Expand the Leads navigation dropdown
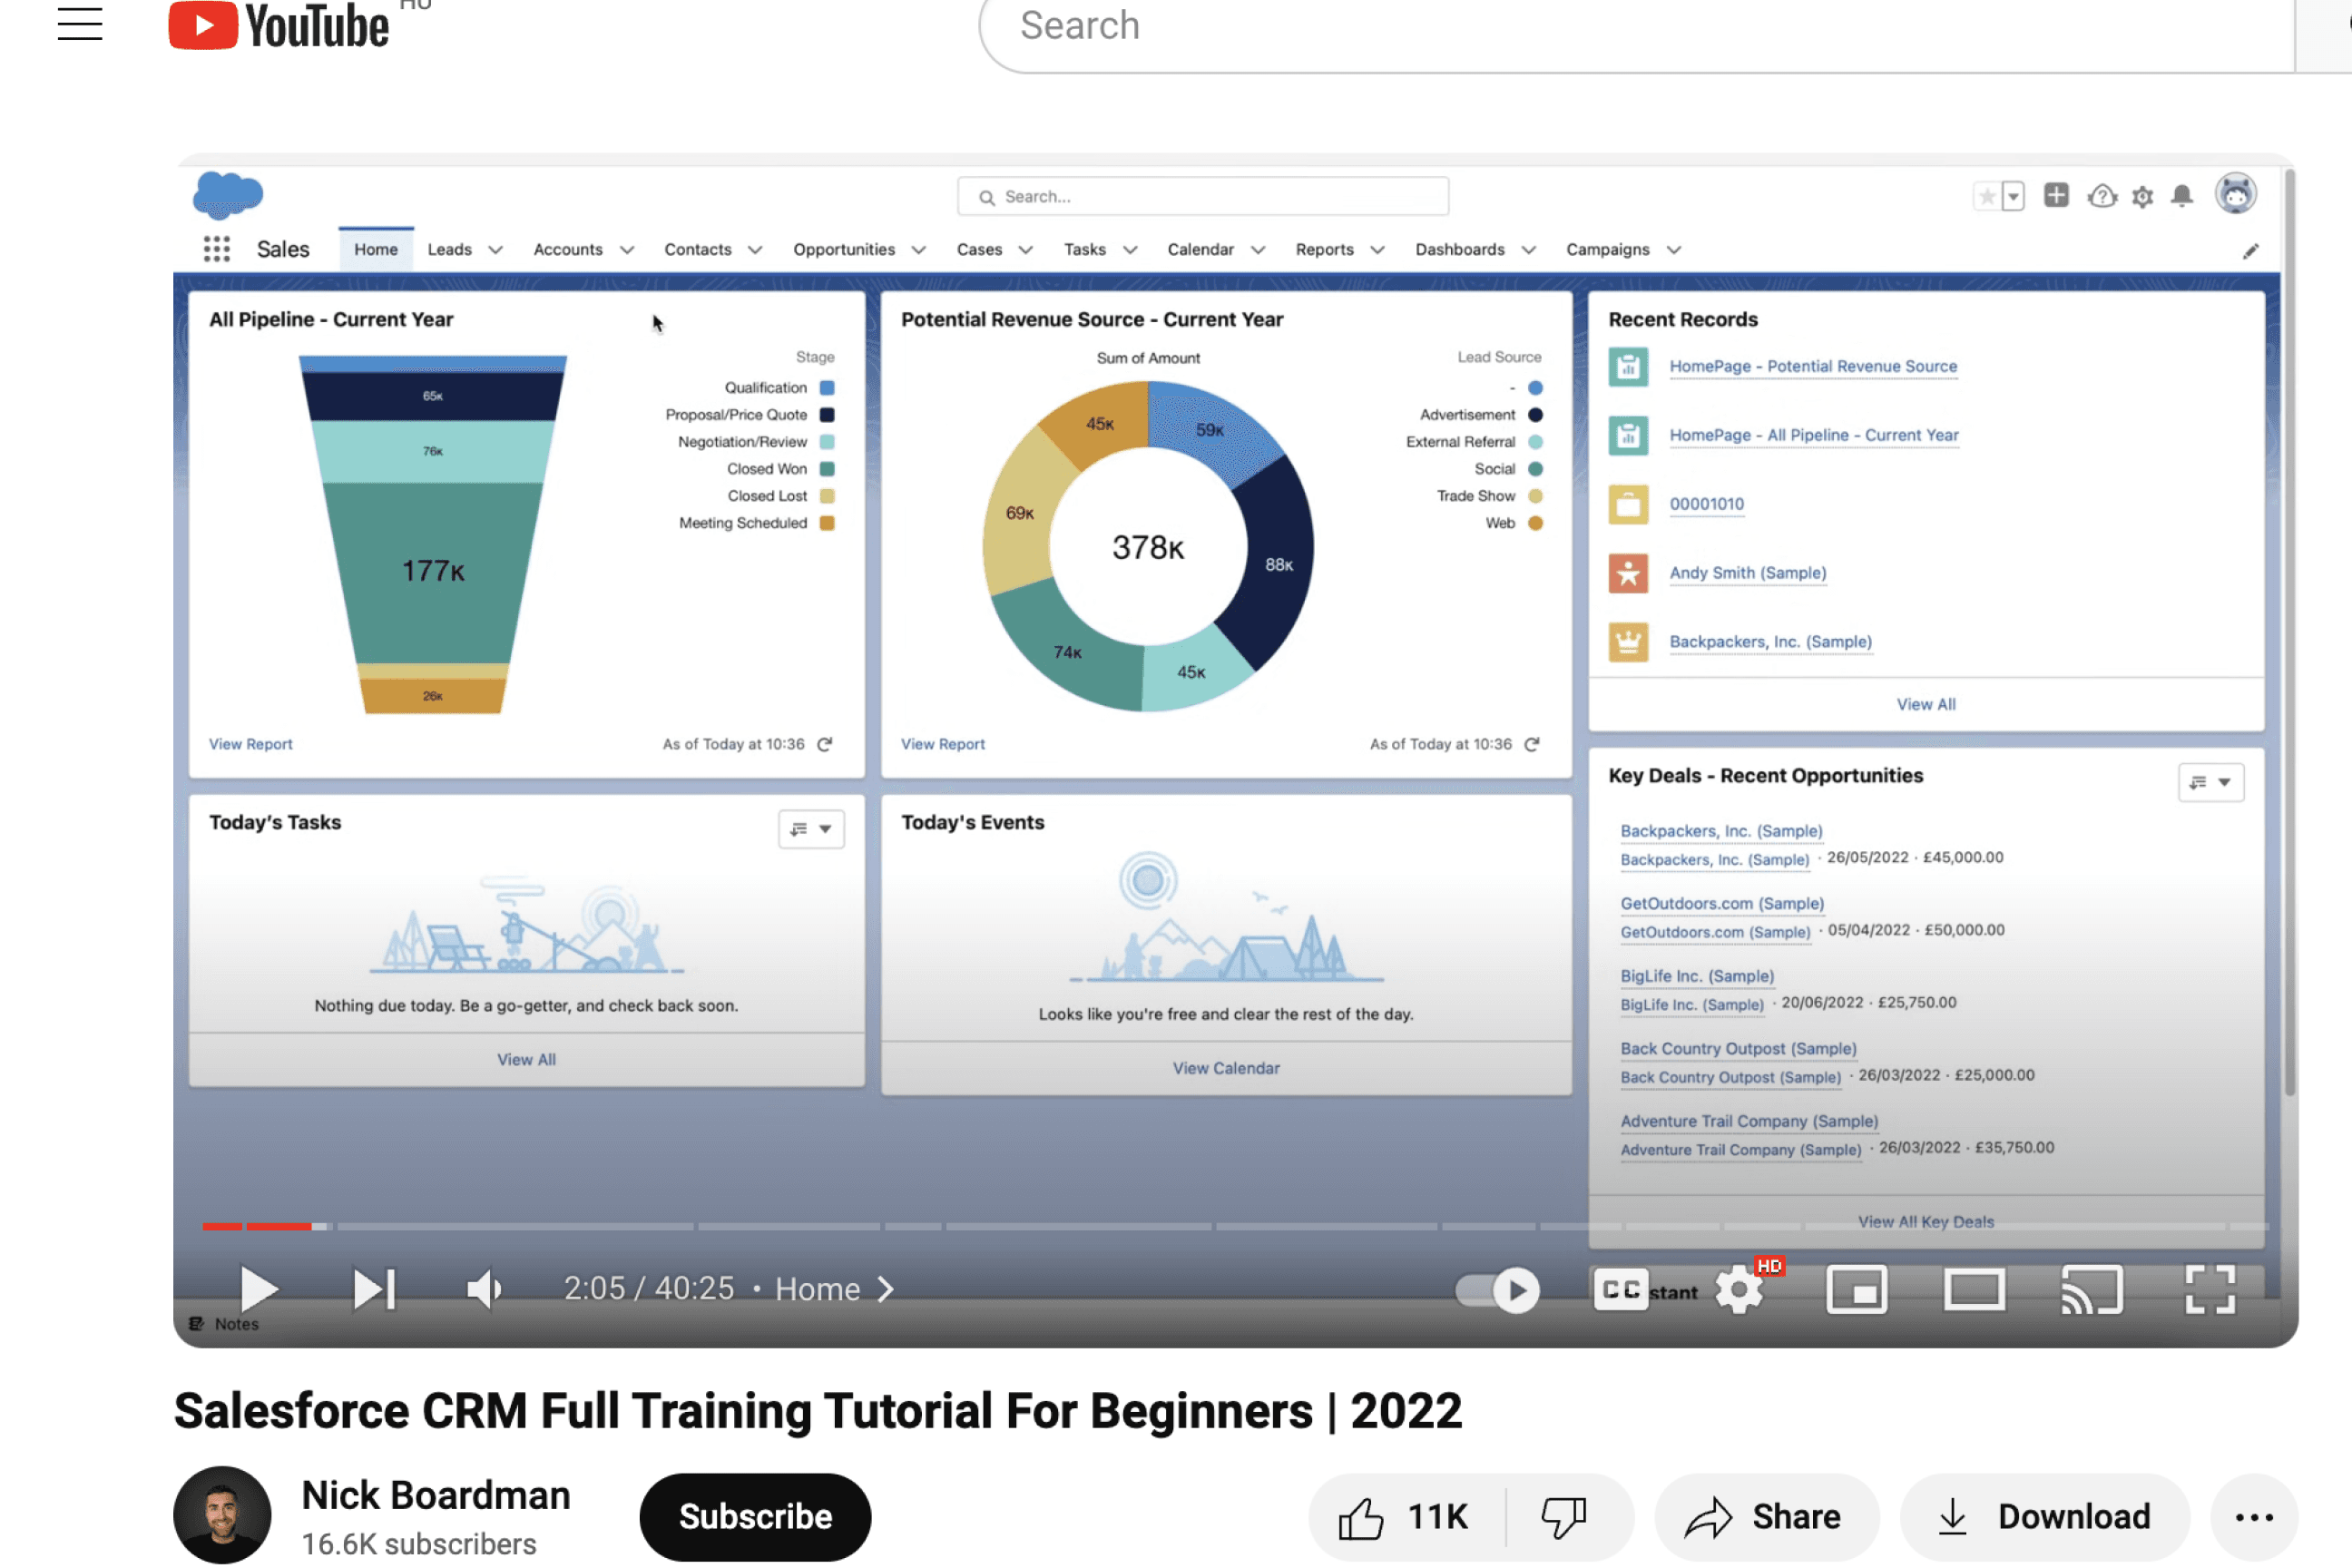The width and height of the screenshot is (2352, 1568). [x=496, y=249]
